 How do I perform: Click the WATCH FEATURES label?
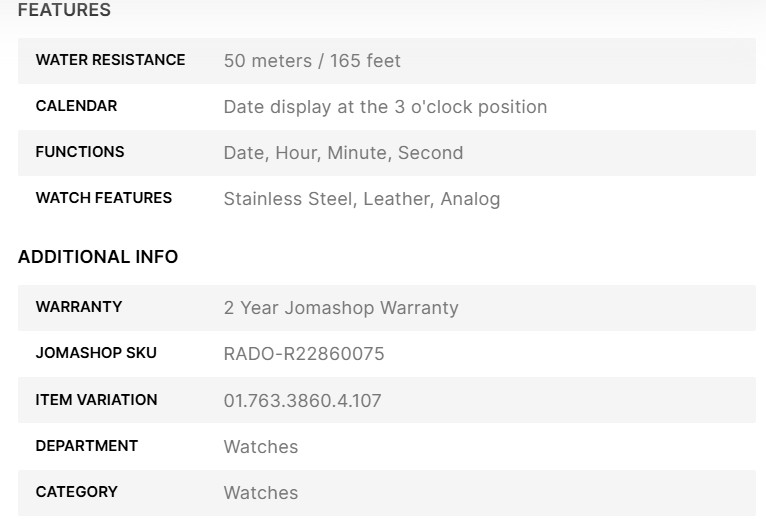click(x=104, y=198)
